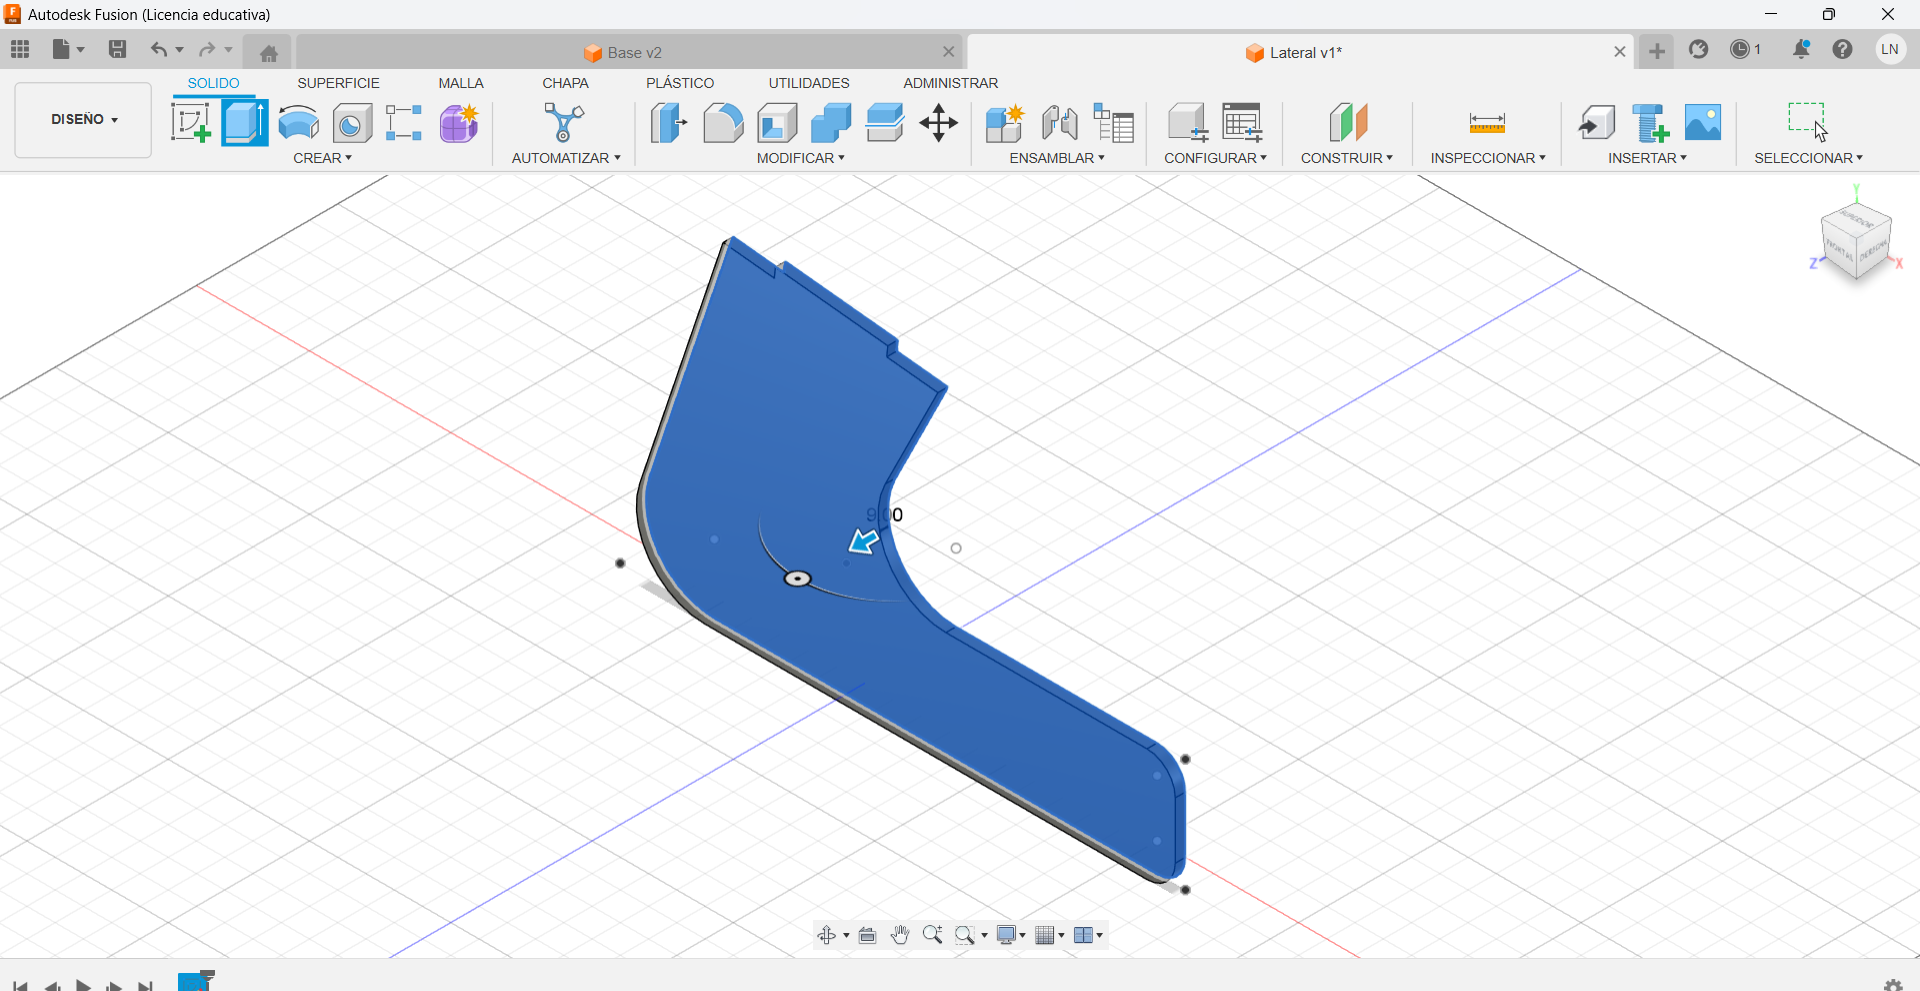
Task: Click the Insert Derive icon
Action: [x=1597, y=123]
